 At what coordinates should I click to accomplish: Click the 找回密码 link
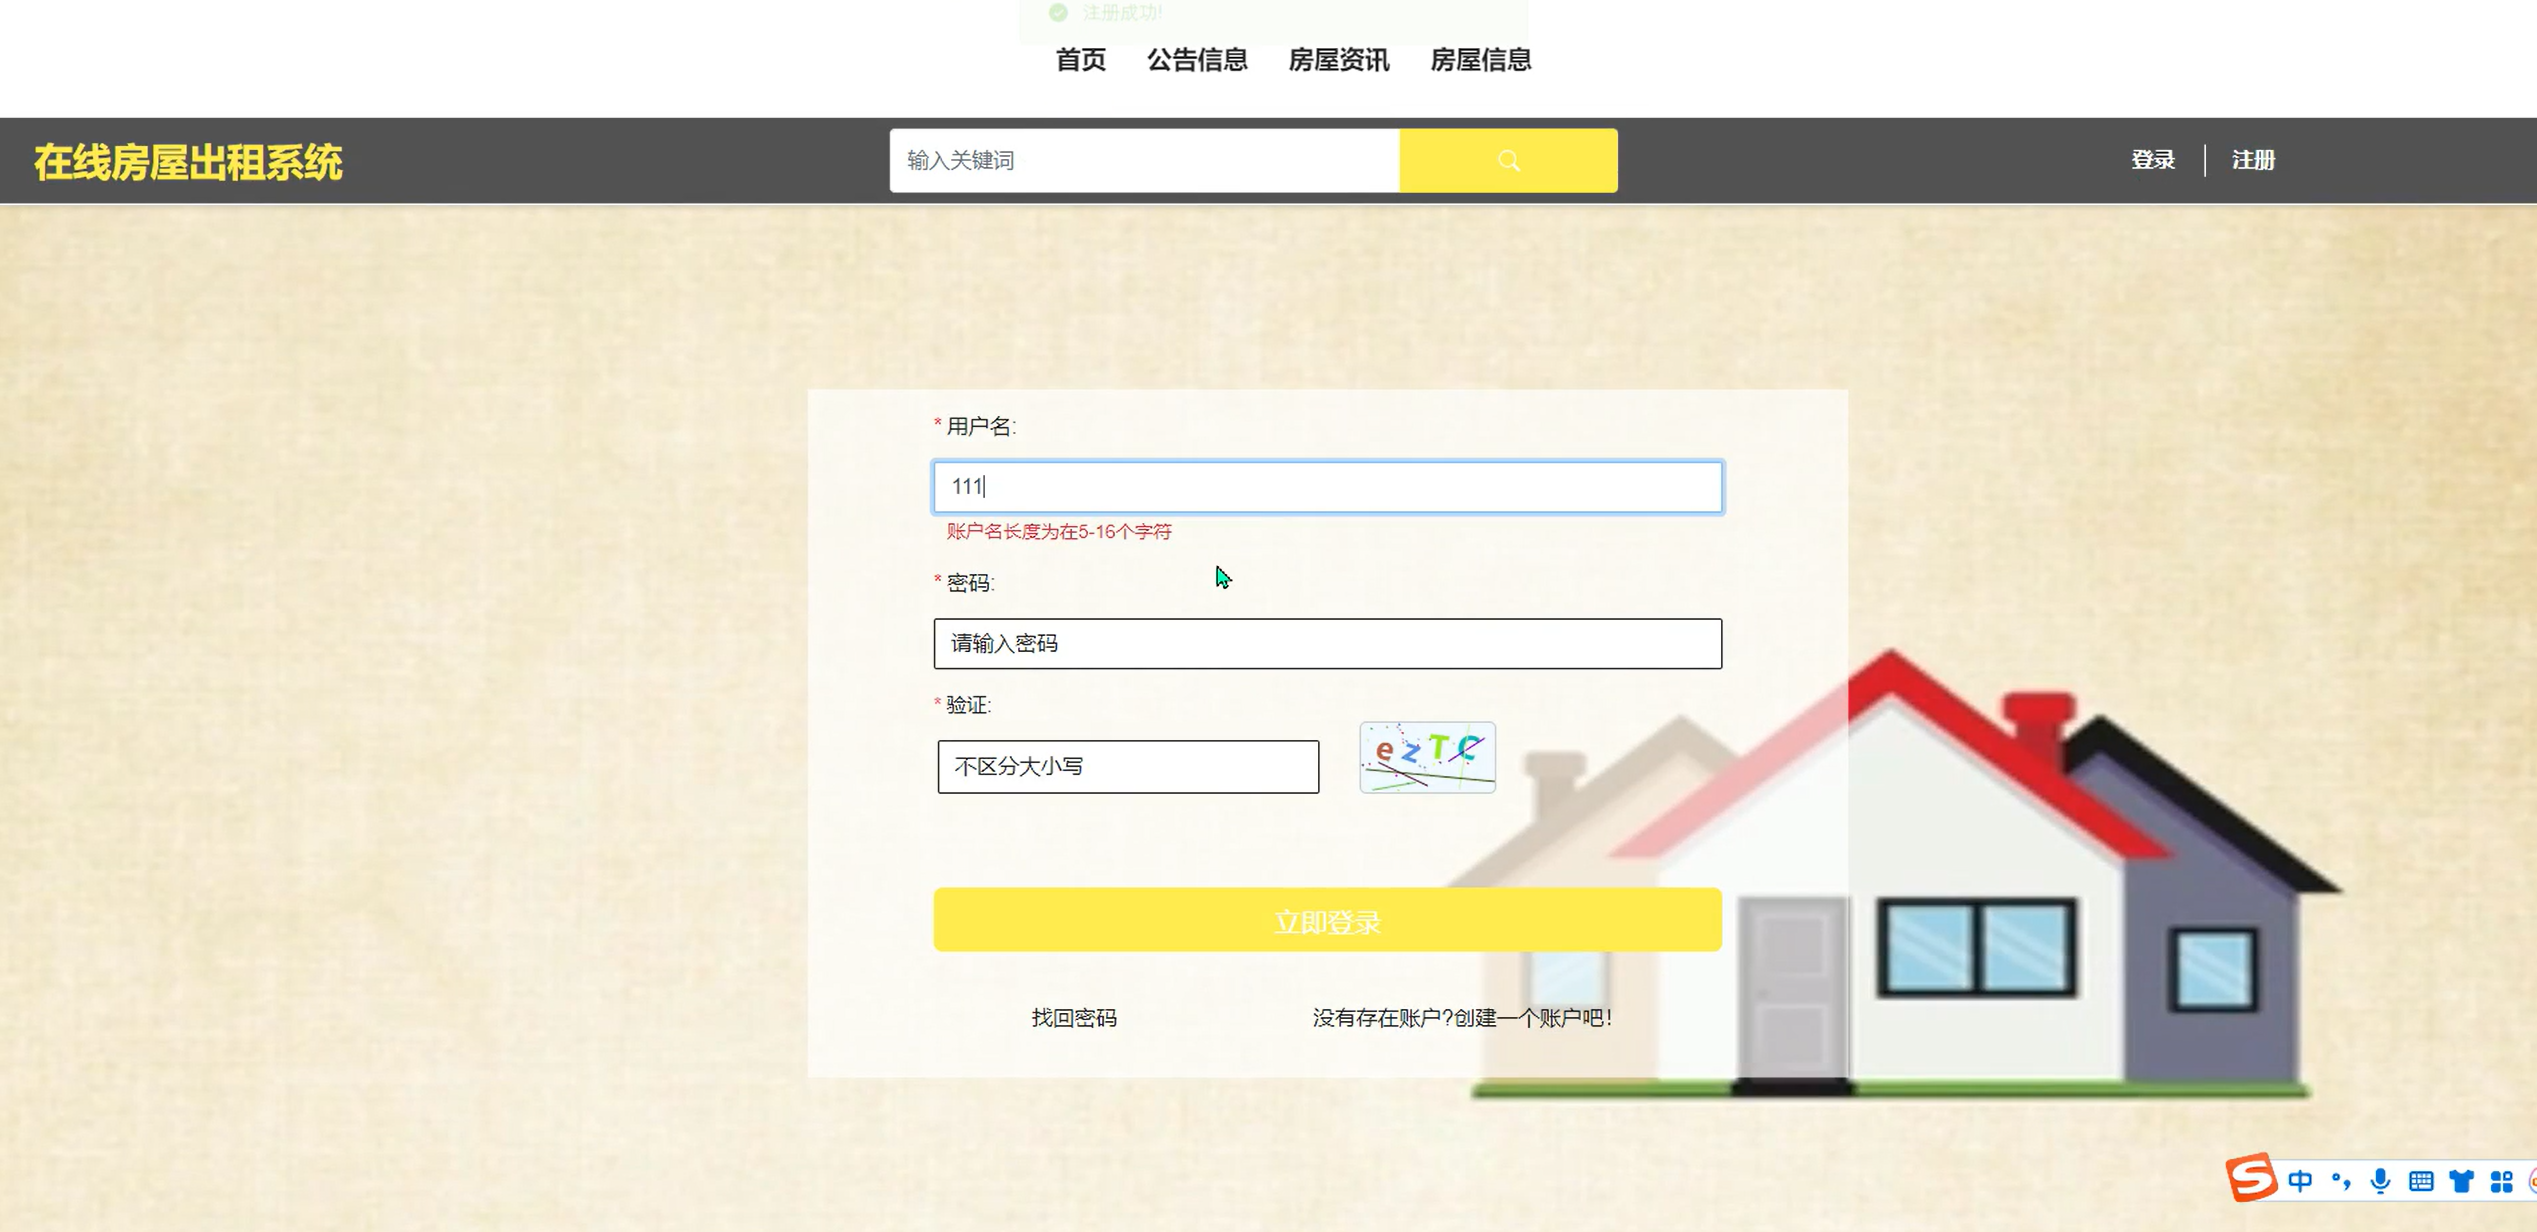[x=1074, y=1017]
